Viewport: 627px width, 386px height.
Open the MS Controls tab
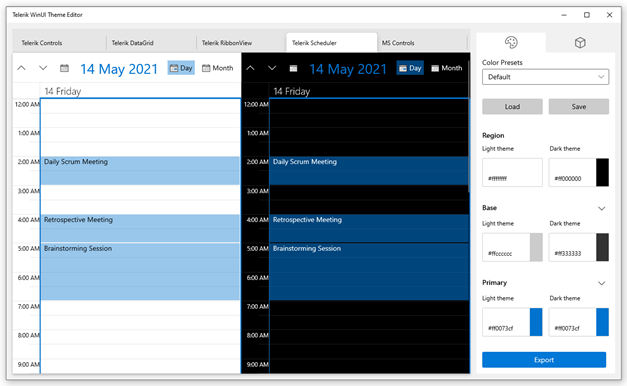(x=422, y=43)
